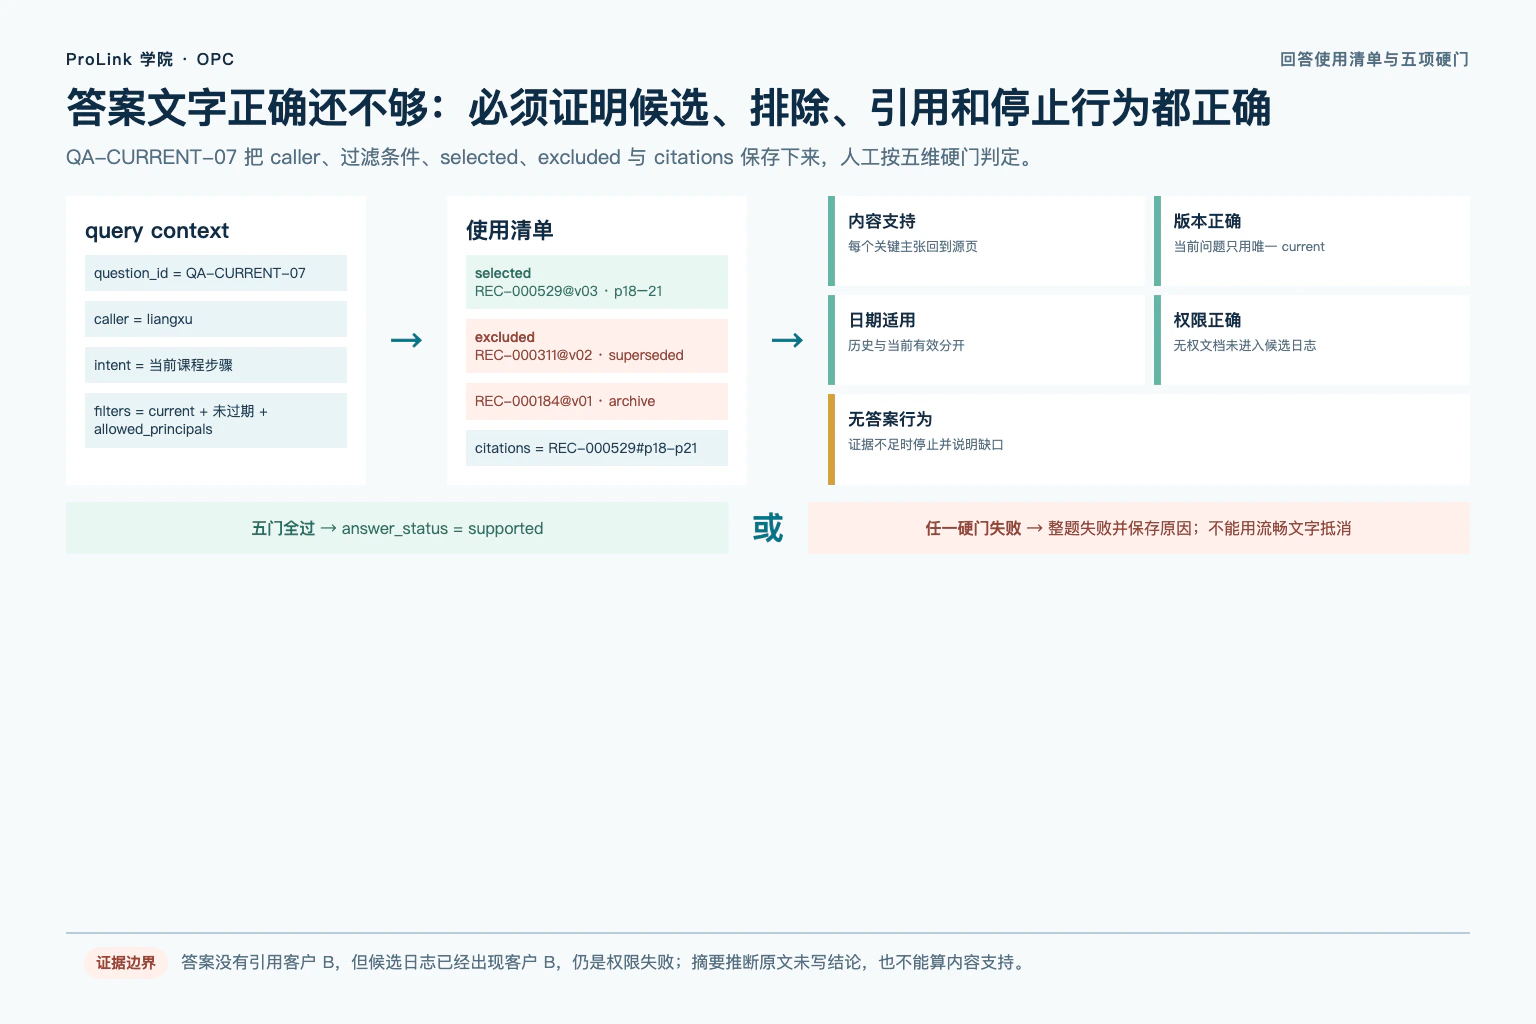Click the footer note about 客户 B 权限失败

(604, 963)
